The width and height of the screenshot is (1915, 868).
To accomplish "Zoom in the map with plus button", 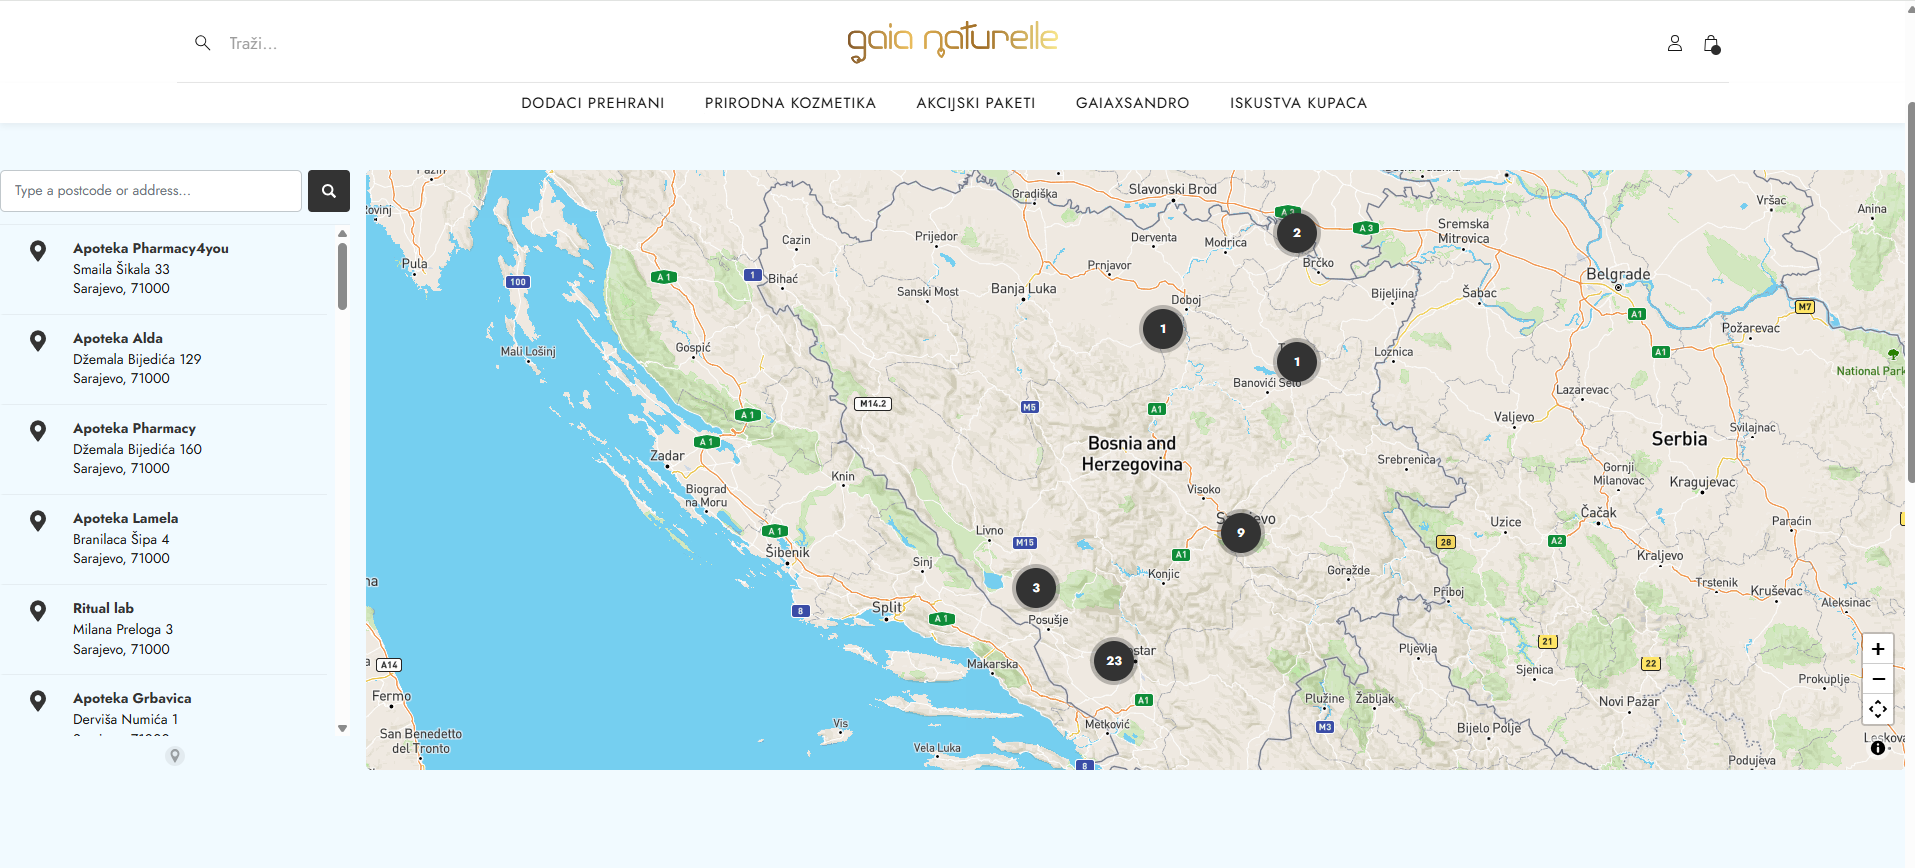I will [x=1878, y=649].
